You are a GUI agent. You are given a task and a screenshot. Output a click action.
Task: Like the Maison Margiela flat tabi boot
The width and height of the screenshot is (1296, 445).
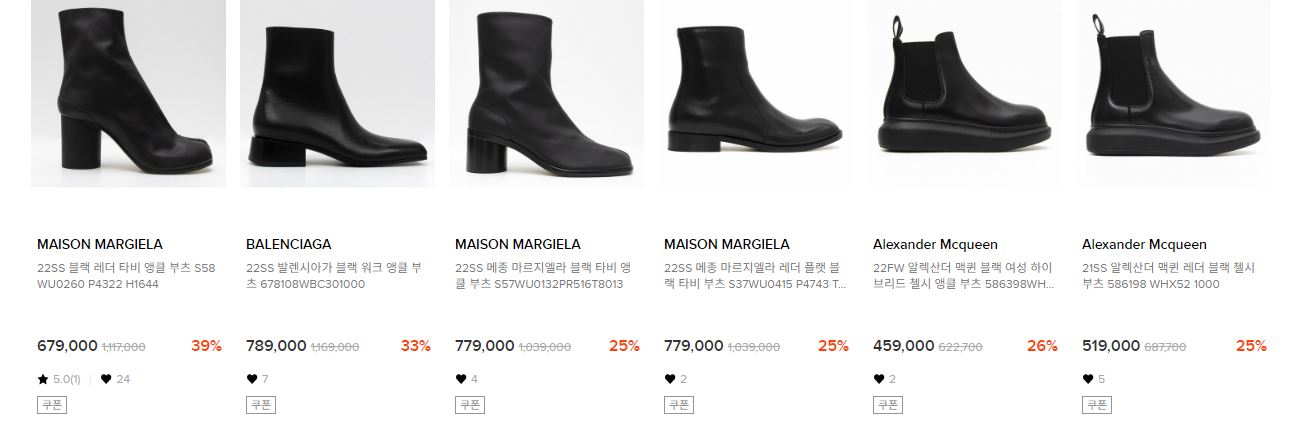click(670, 379)
